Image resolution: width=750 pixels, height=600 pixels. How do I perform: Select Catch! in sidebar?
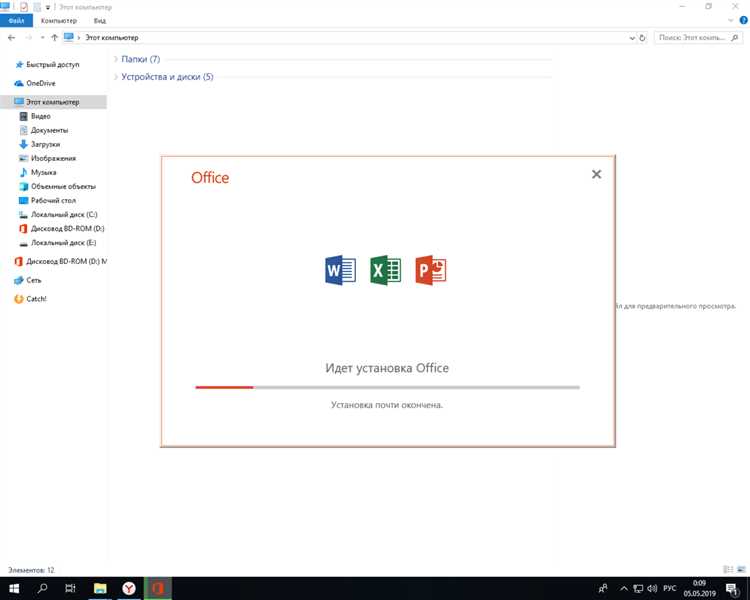[36, 299]
